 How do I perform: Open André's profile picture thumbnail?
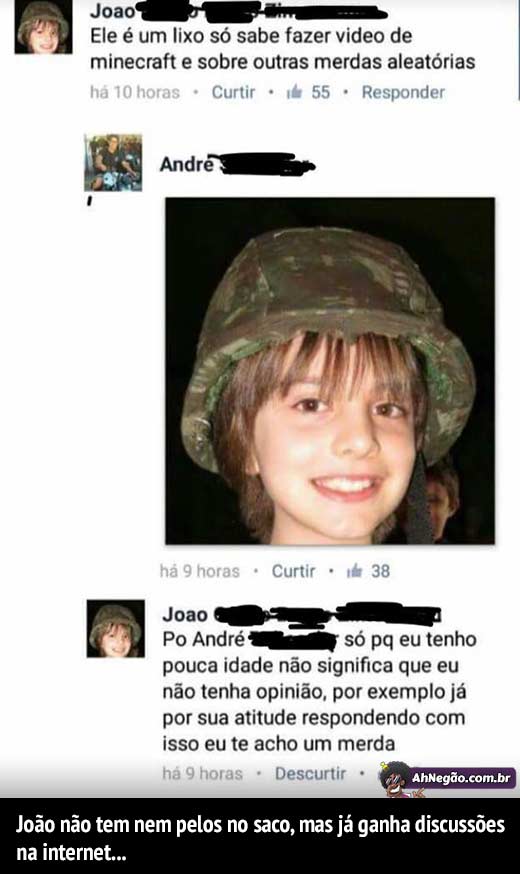113,163
